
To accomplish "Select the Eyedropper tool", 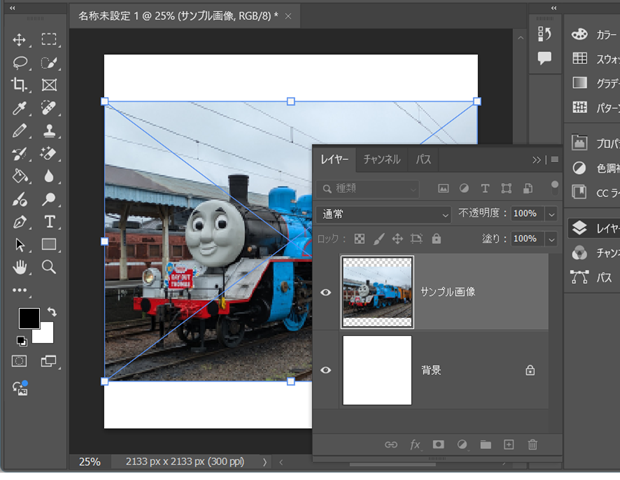I will (x=19, y=108).
